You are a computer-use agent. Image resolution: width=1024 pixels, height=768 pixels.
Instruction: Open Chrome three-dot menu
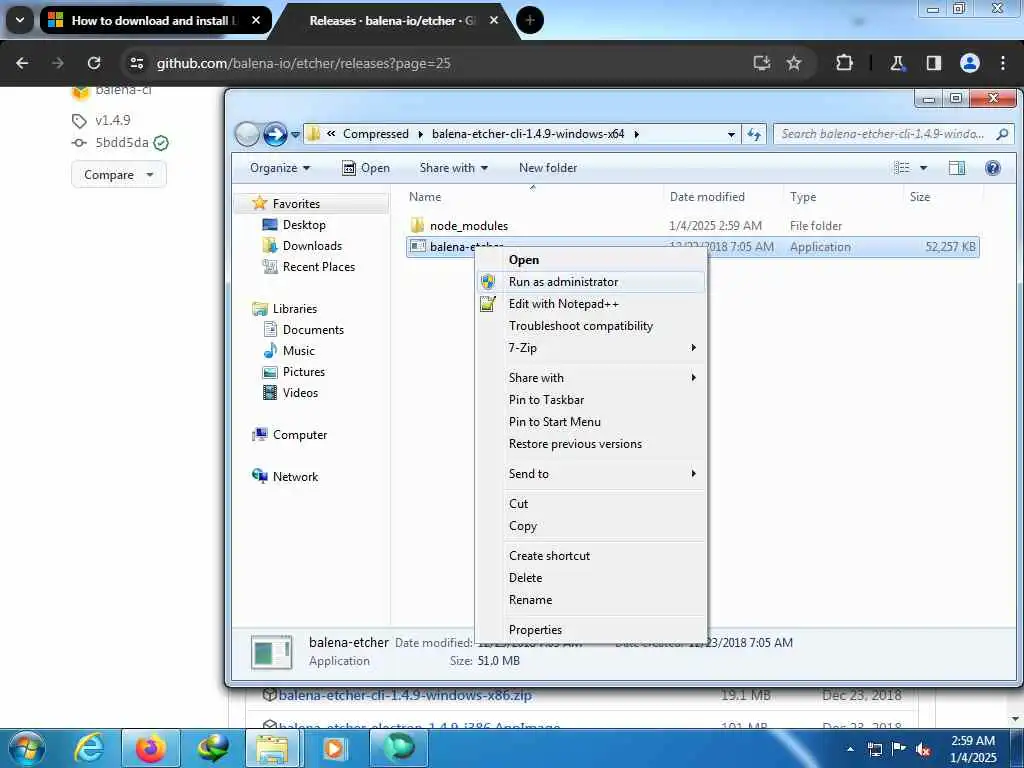[1003, 63]
